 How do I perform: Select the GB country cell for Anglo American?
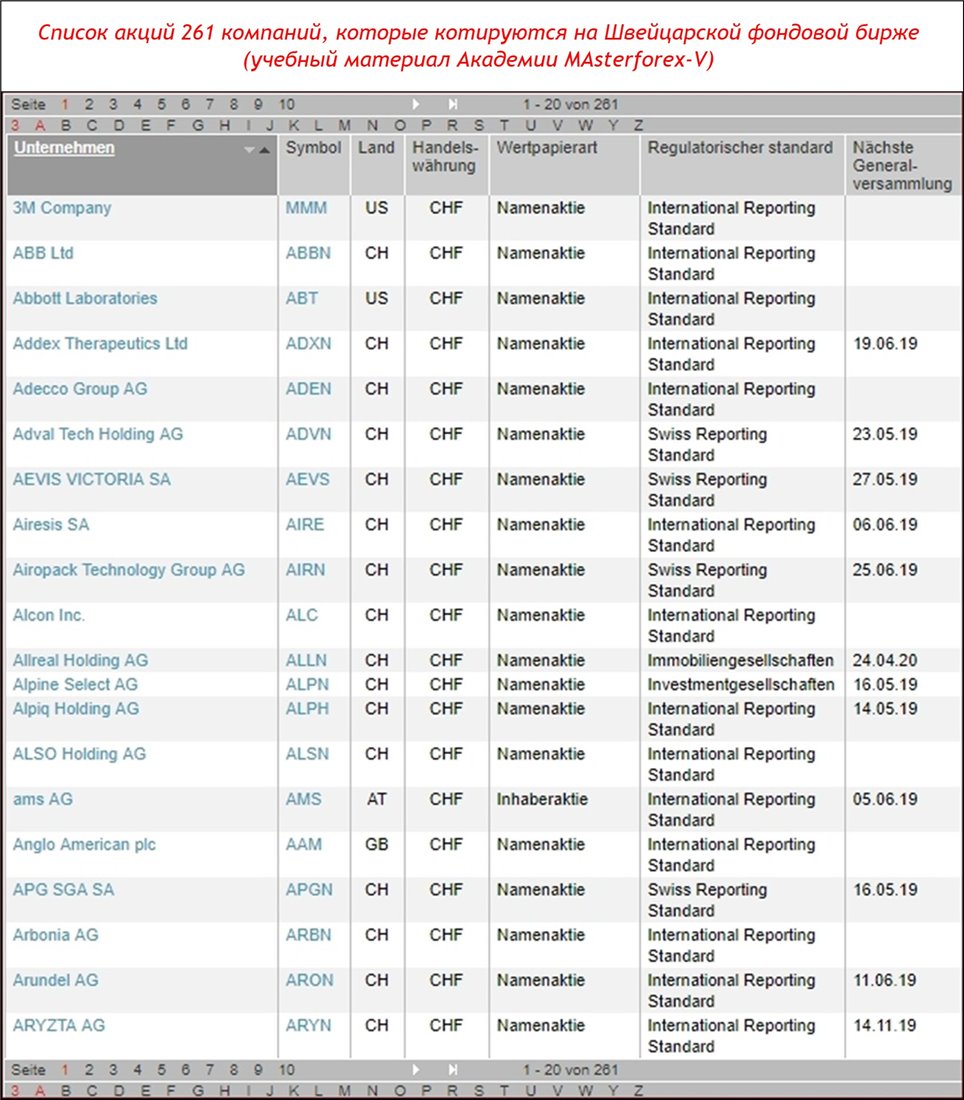point(377,845)
